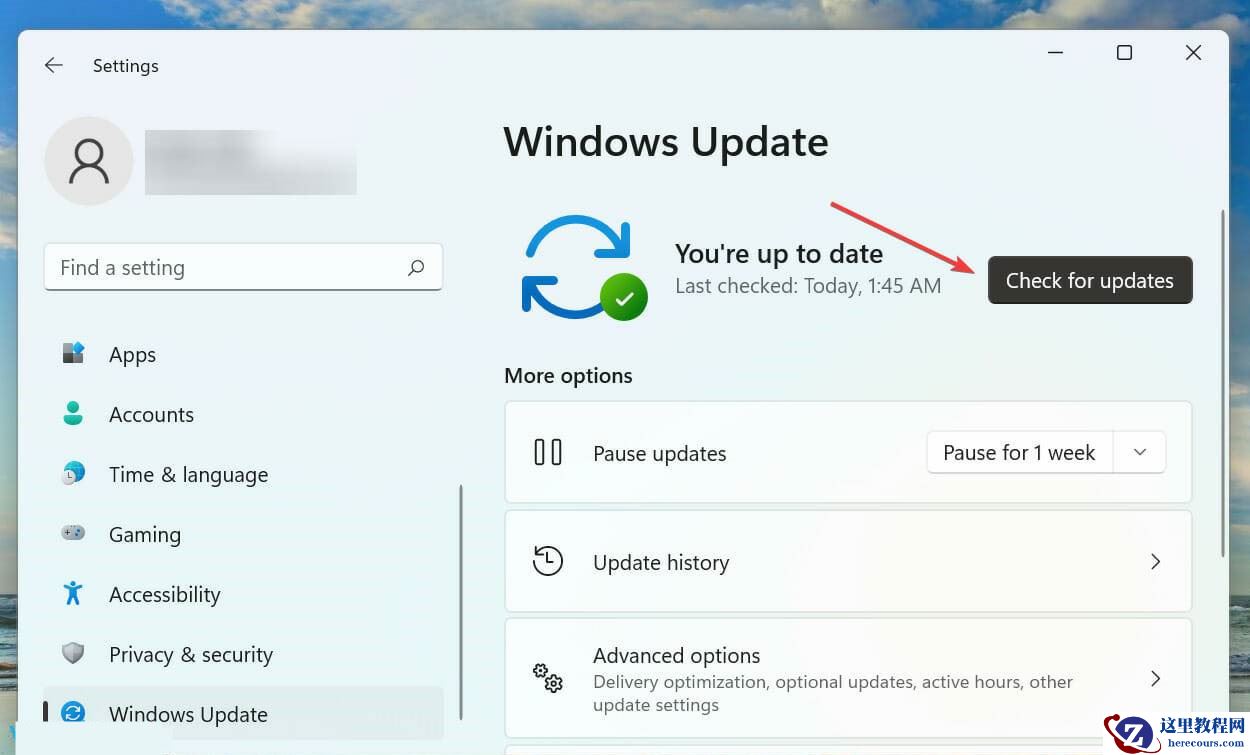This screenshot has width=1250, height=755.
Task: Select the Privacy & security shield icon
Action: [x=73, y=654]
